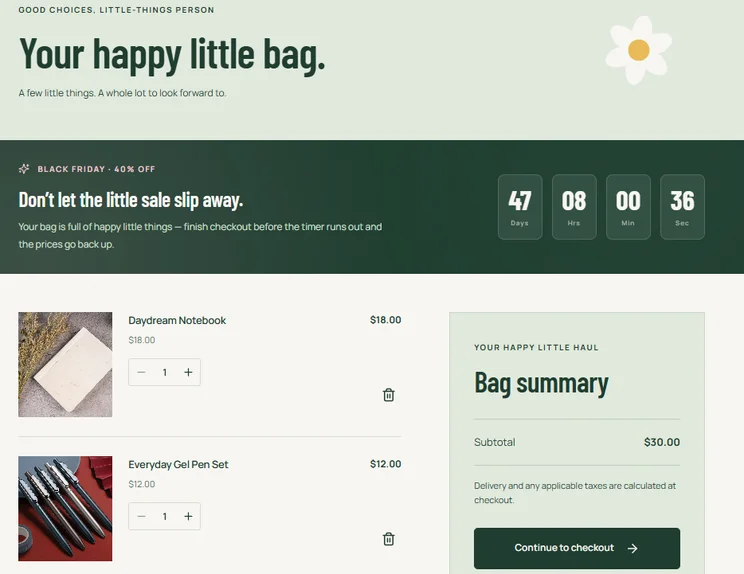
Task: Click "A few little things" subtitle
Action: coord(122,93)
